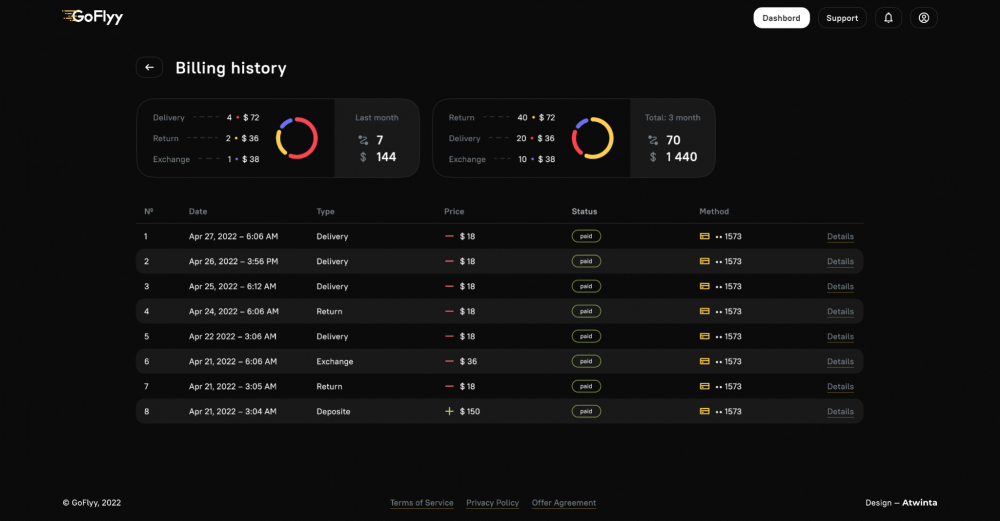Click the GoFlyy logo

pos(92,17)
